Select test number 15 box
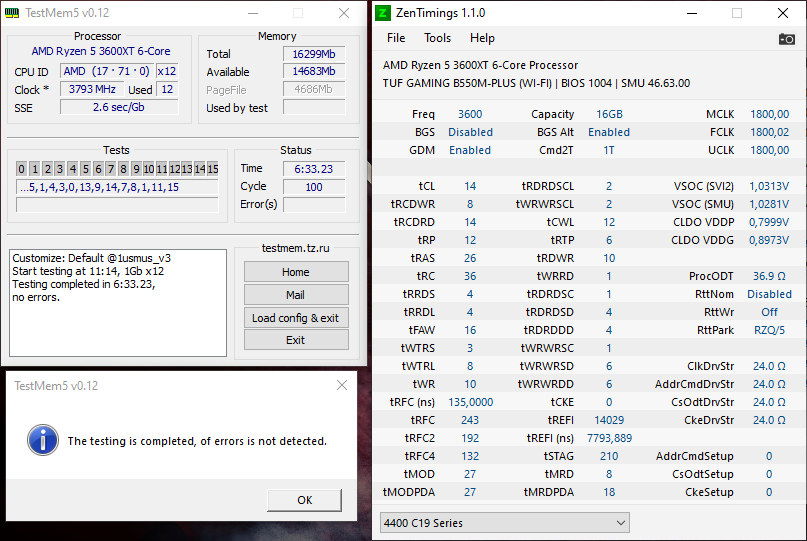Image resolution: width=807 pixels, height=541 pixels. coord(213,169)
